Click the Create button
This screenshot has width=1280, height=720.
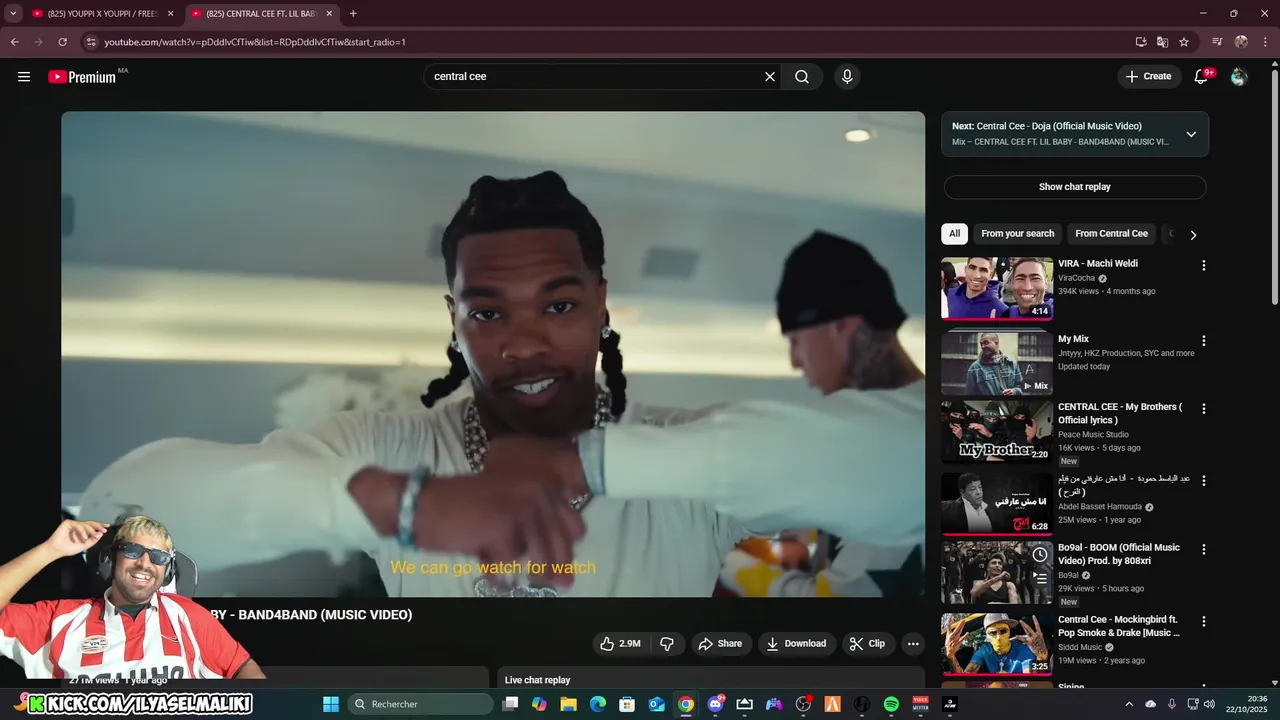pyautogui.click(x=1148, y=76)
